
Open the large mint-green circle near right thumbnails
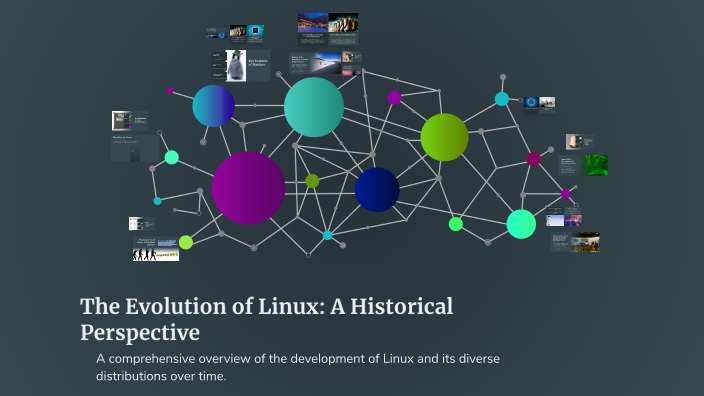click(x=521, y=224)
